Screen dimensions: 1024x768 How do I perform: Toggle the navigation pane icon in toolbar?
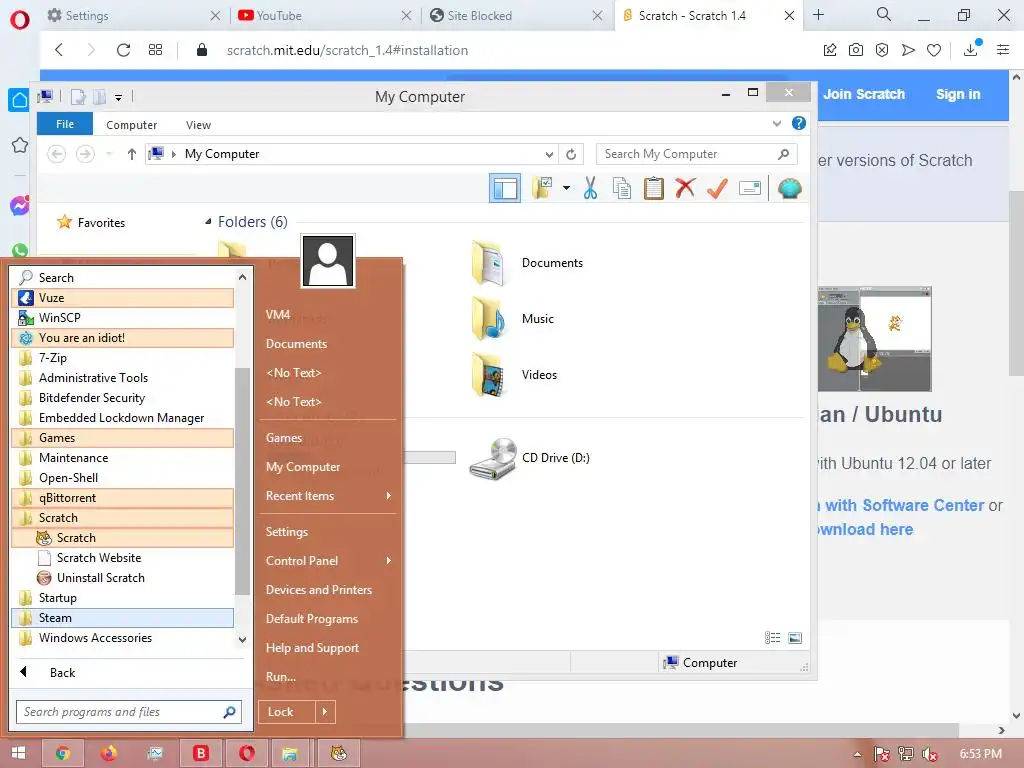tap(505, 189)
